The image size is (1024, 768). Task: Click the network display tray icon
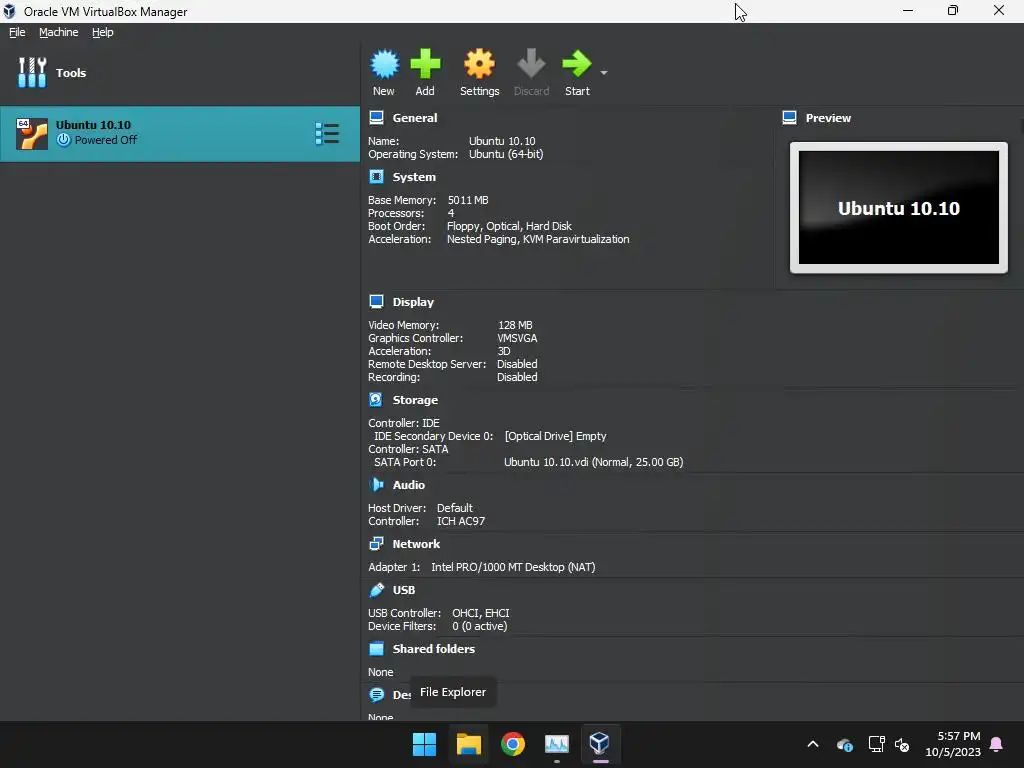[x=876, y=744]
